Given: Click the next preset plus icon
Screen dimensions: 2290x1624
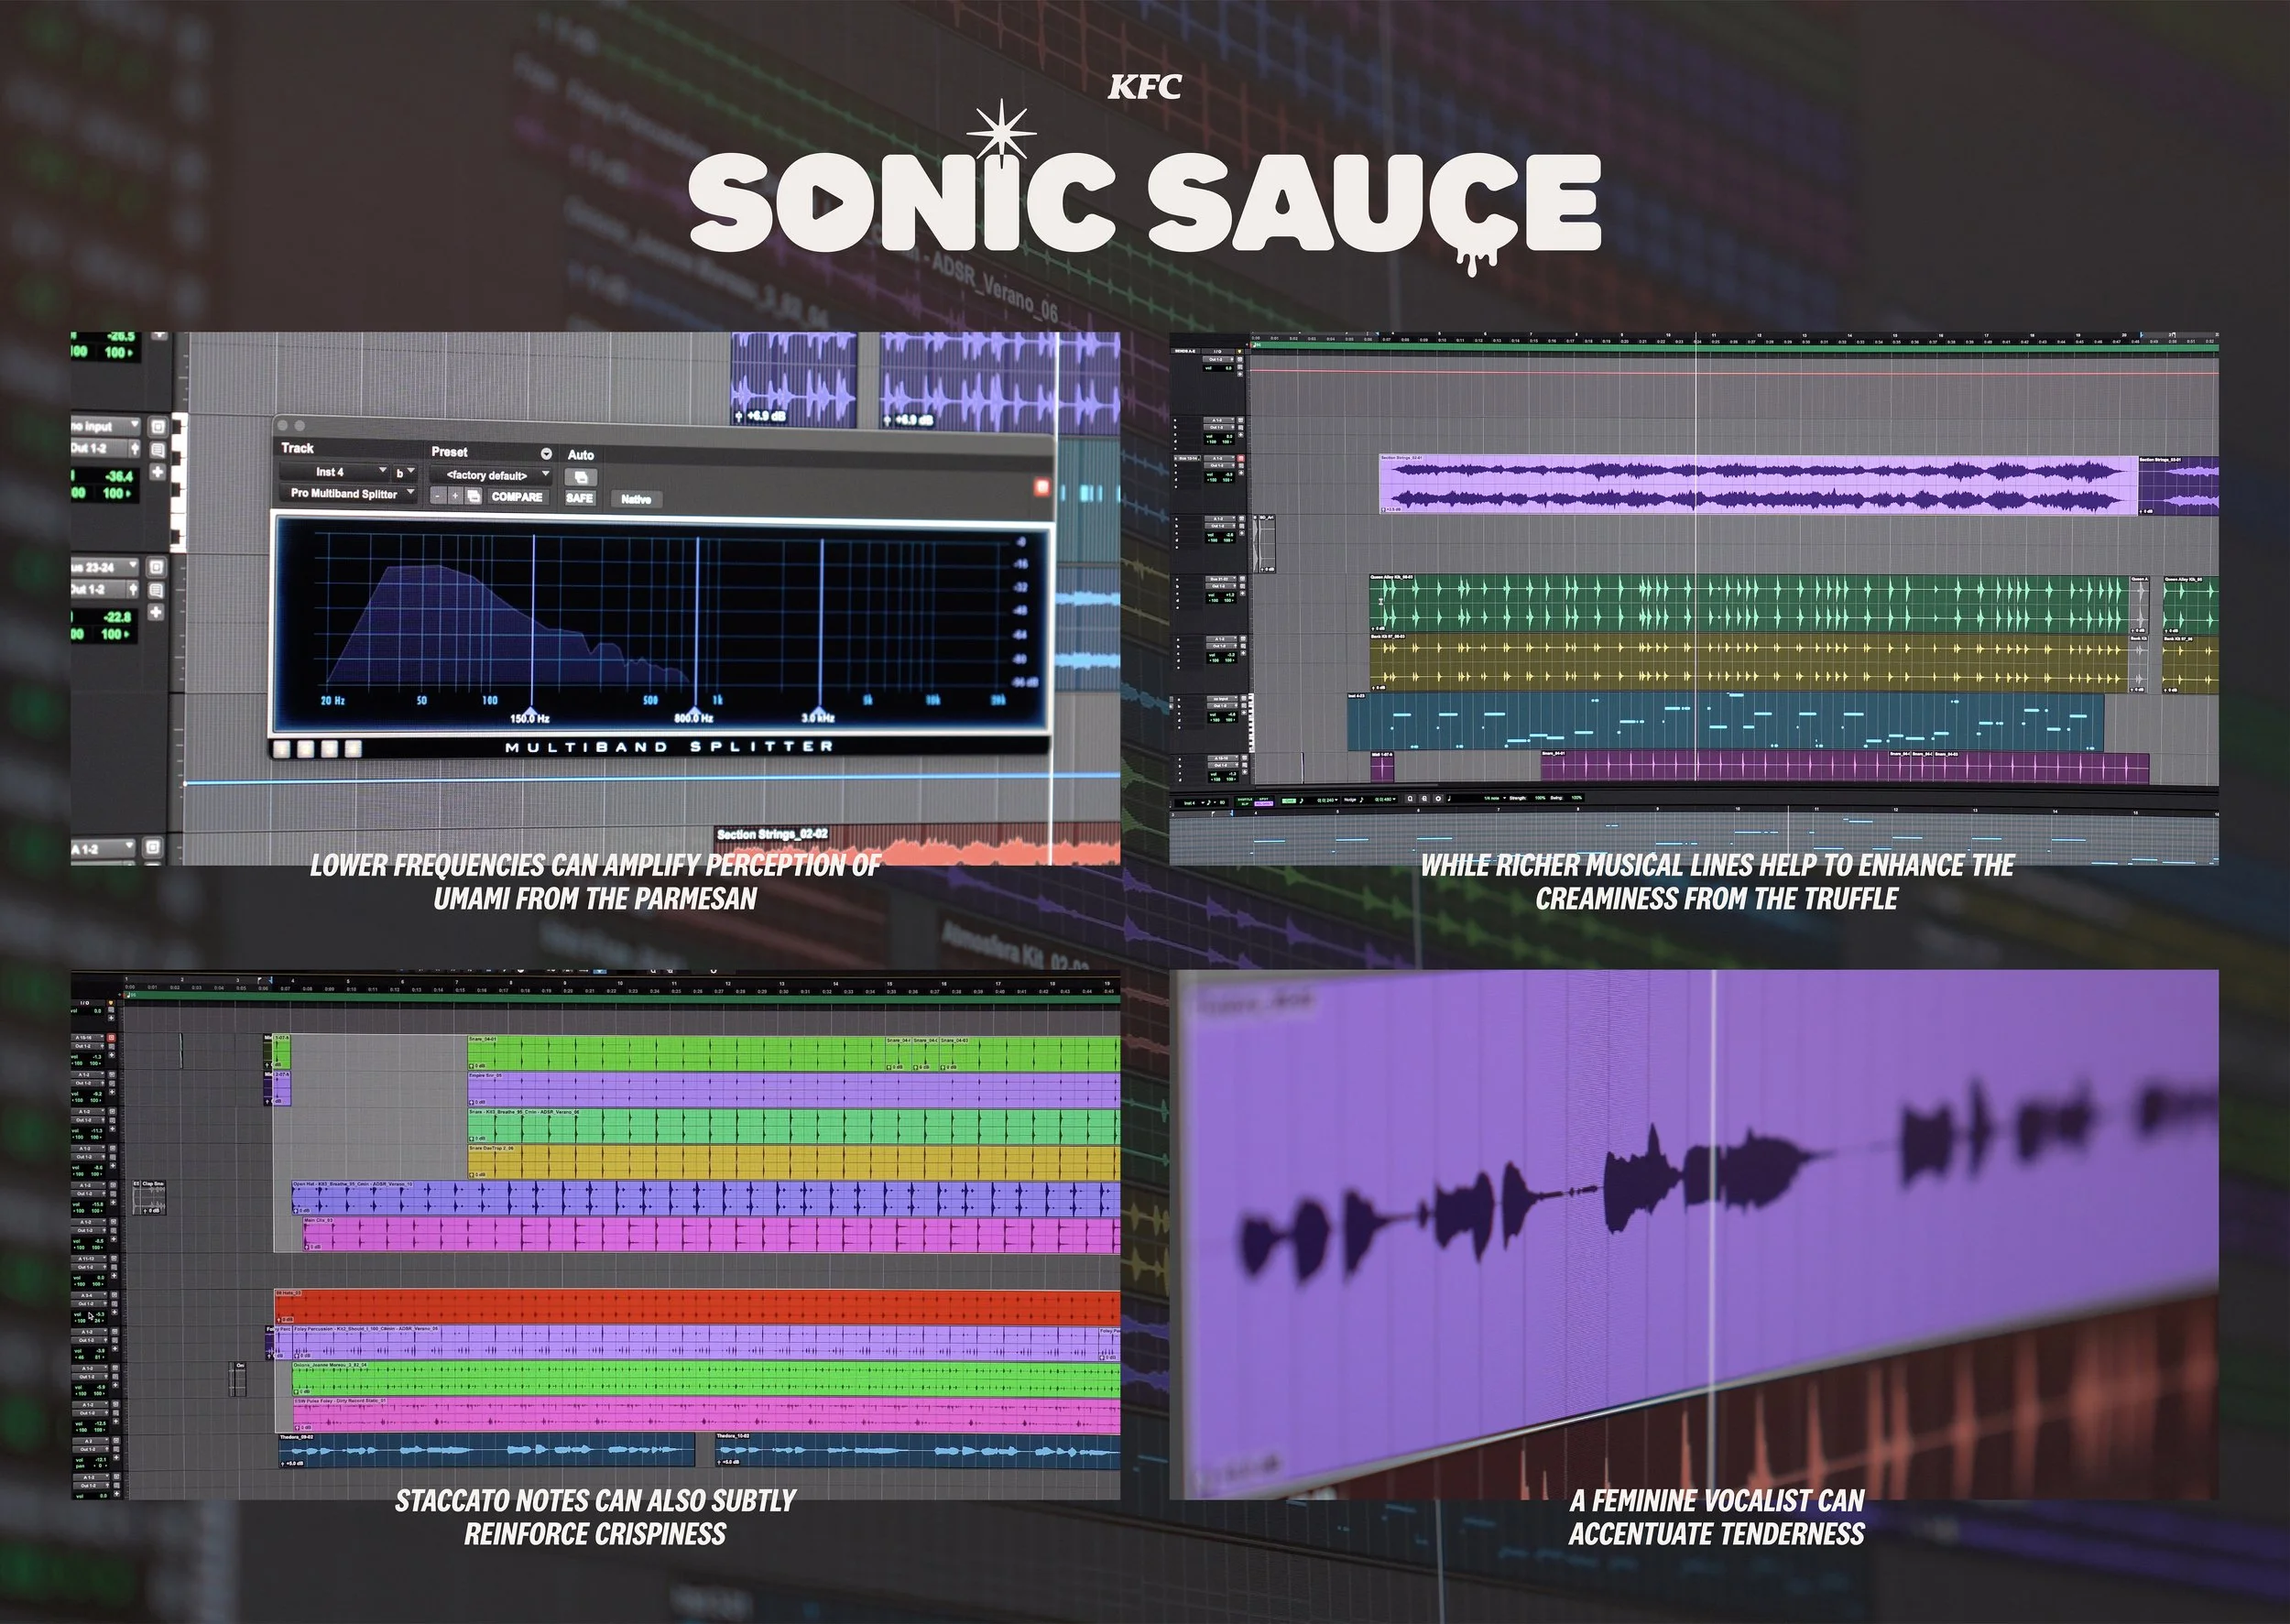Looking at the screenshot, I should (454, 496).
